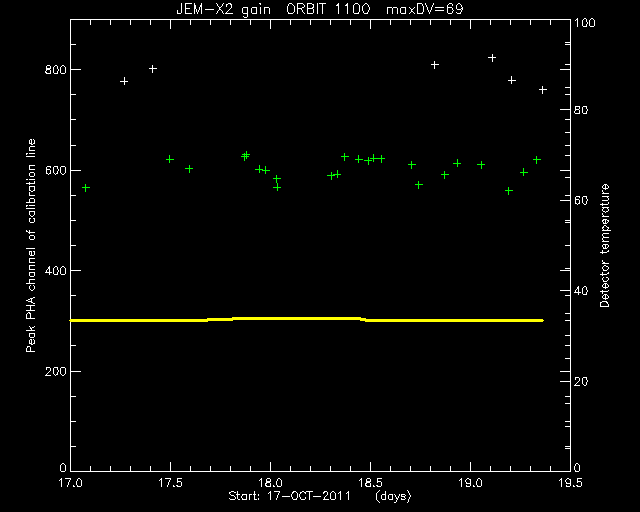The width and height of the screenshot is (640, 512).
Task: Click the 'Detector temperature' axis label
Action: coord(605,245)
